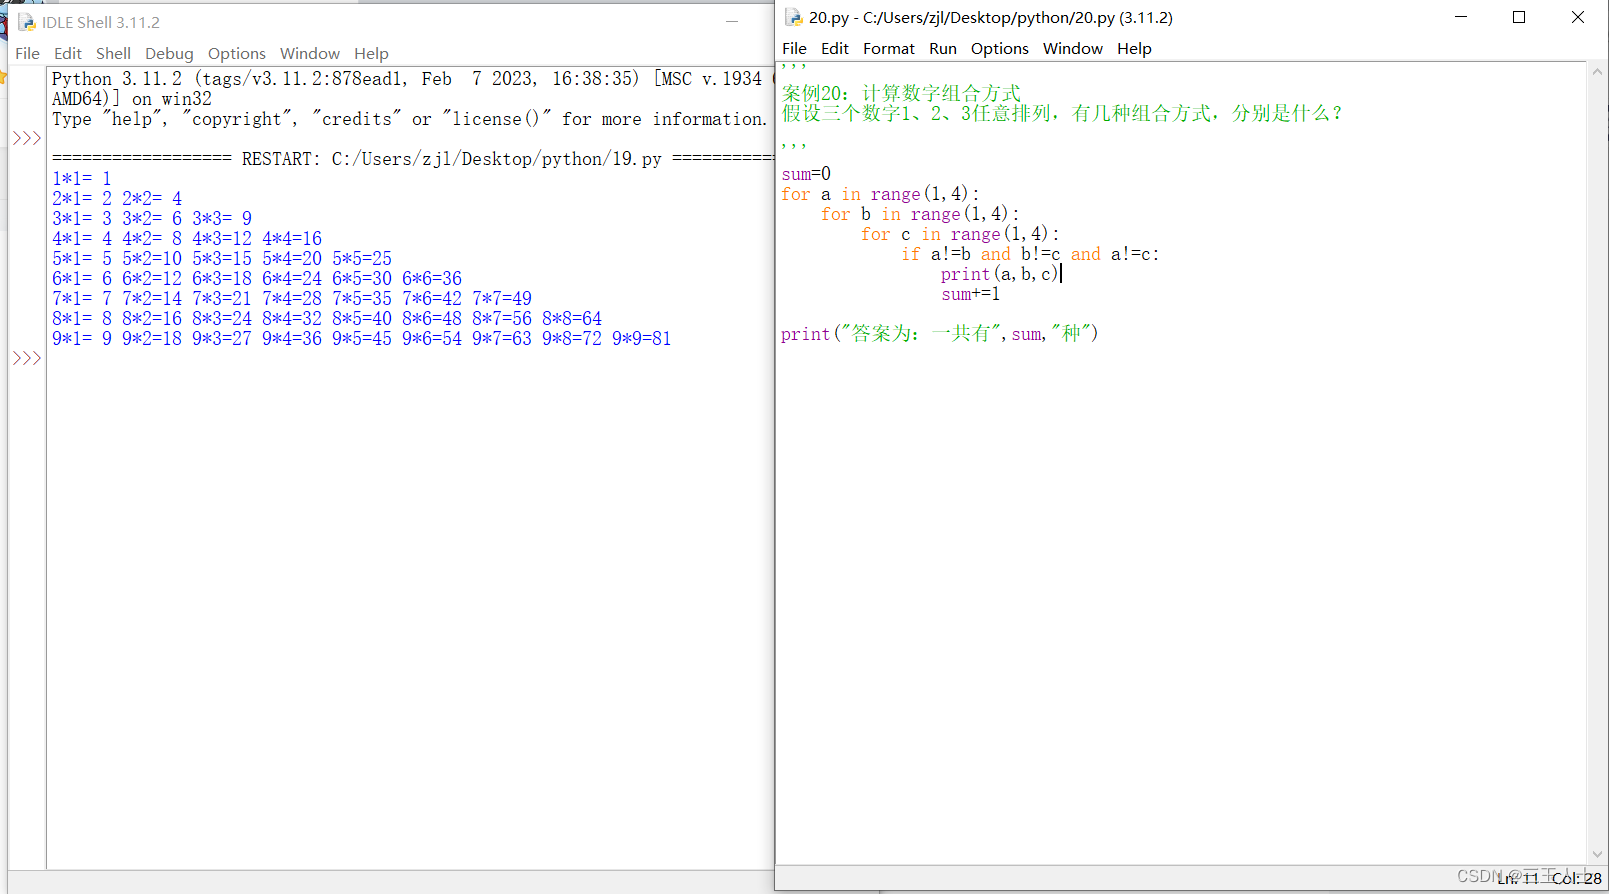Open Shell menu in IDLE Shell

click(113, 53)
